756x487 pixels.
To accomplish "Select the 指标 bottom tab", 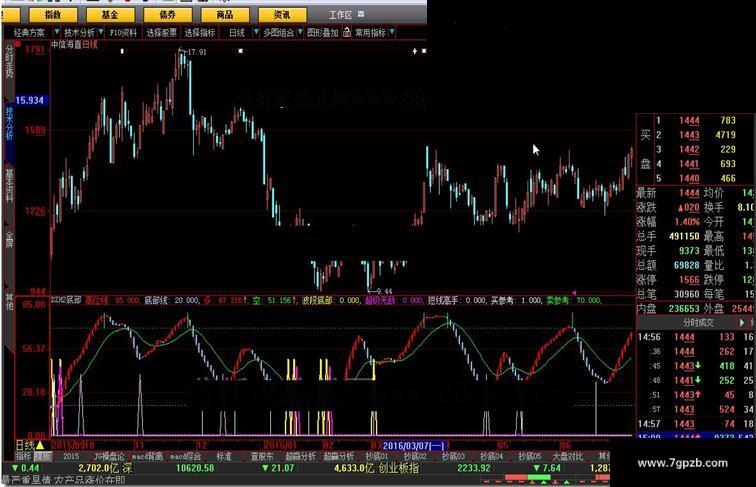I will click(x=23, y=456).
